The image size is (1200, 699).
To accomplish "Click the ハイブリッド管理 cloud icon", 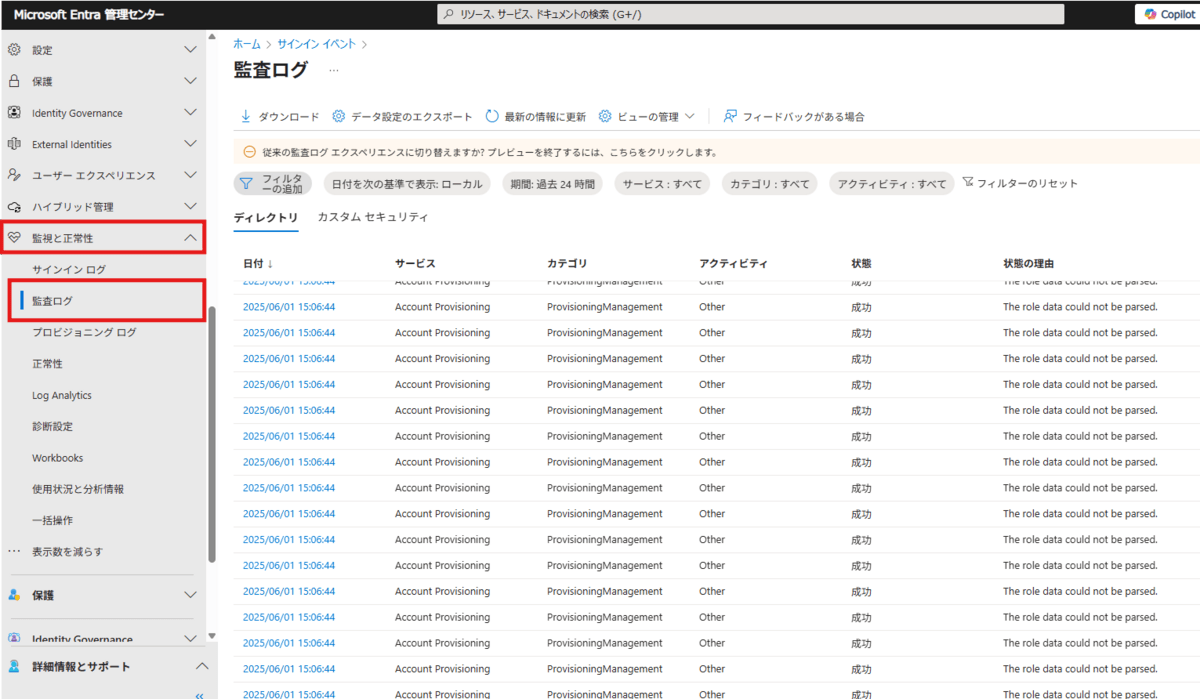I will [x=14, y=207].
